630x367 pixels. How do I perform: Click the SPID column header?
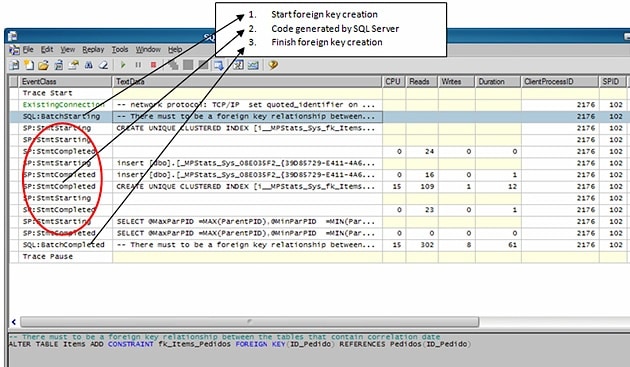612,82
